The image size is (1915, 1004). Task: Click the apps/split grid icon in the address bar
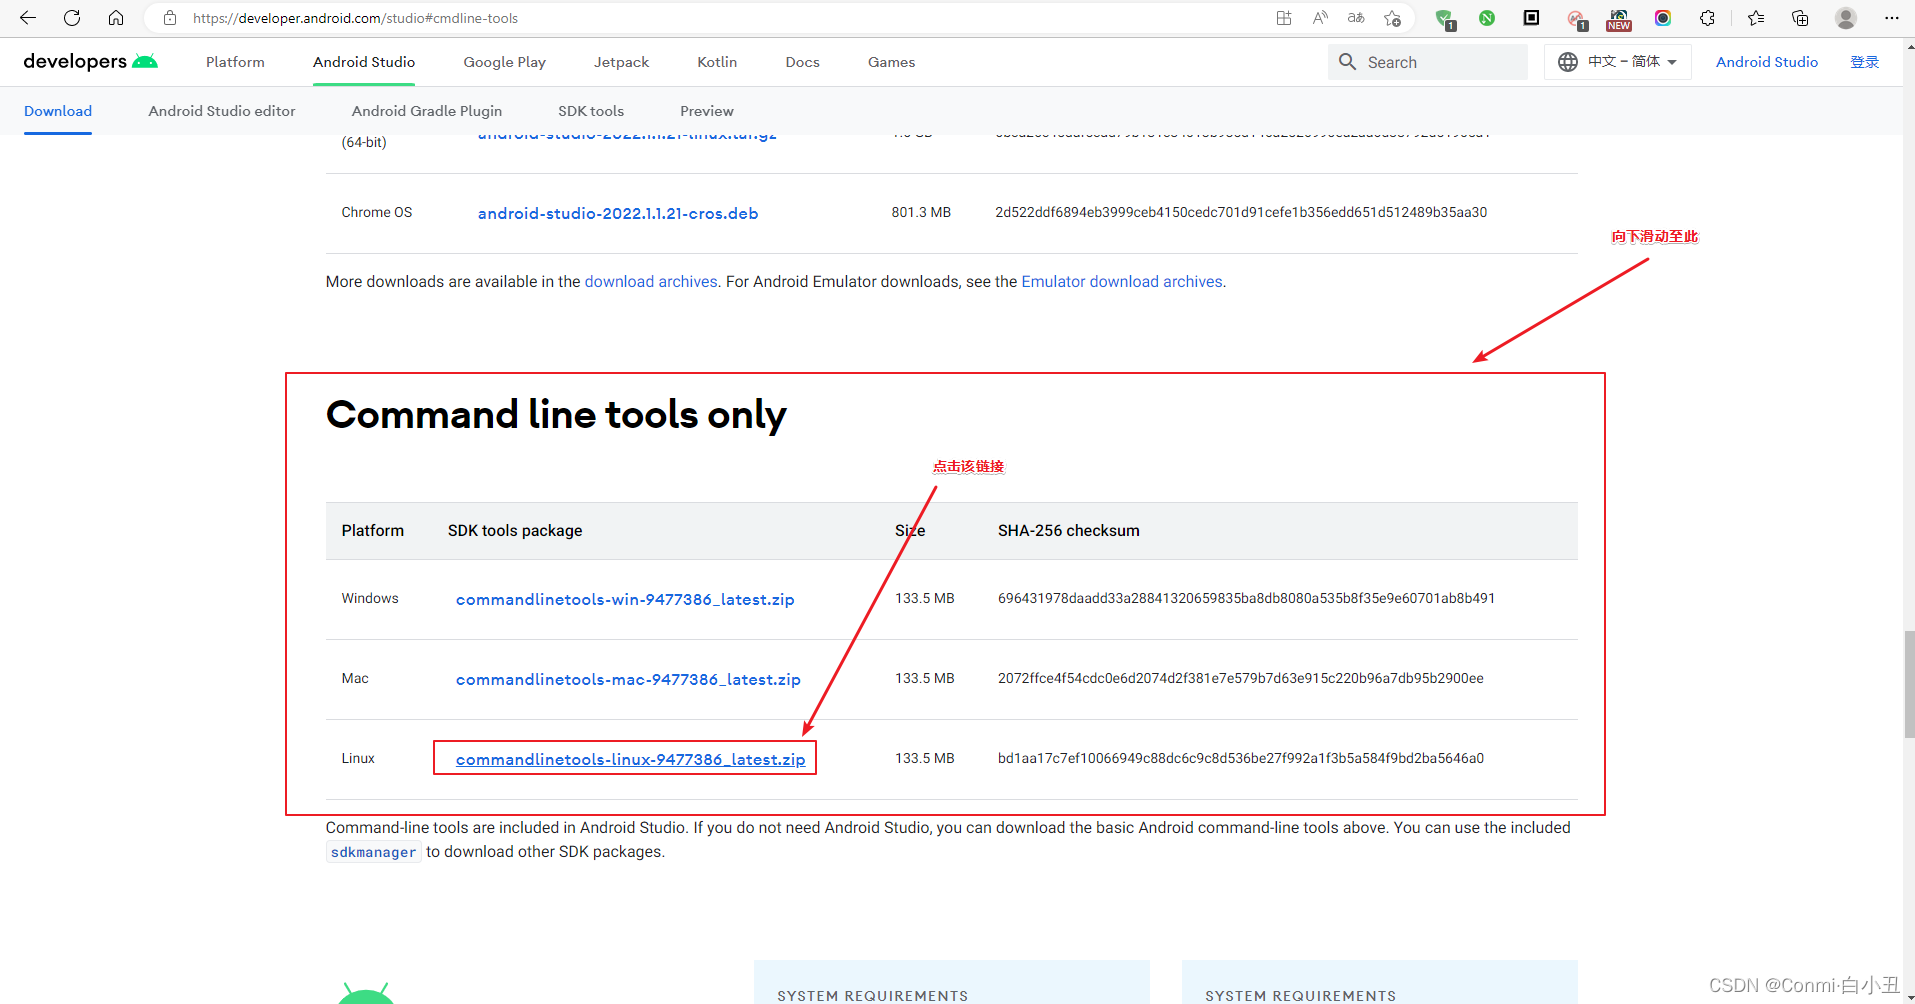[1284, 18]
